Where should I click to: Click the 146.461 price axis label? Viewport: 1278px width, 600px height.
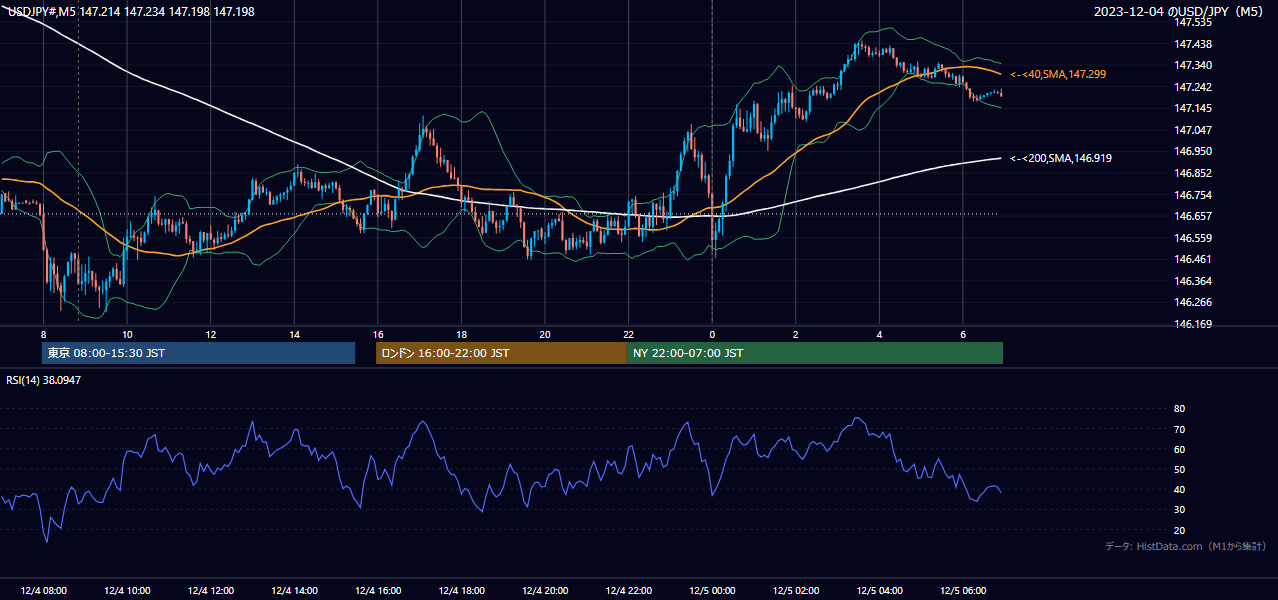click(x=1193, y=259)
